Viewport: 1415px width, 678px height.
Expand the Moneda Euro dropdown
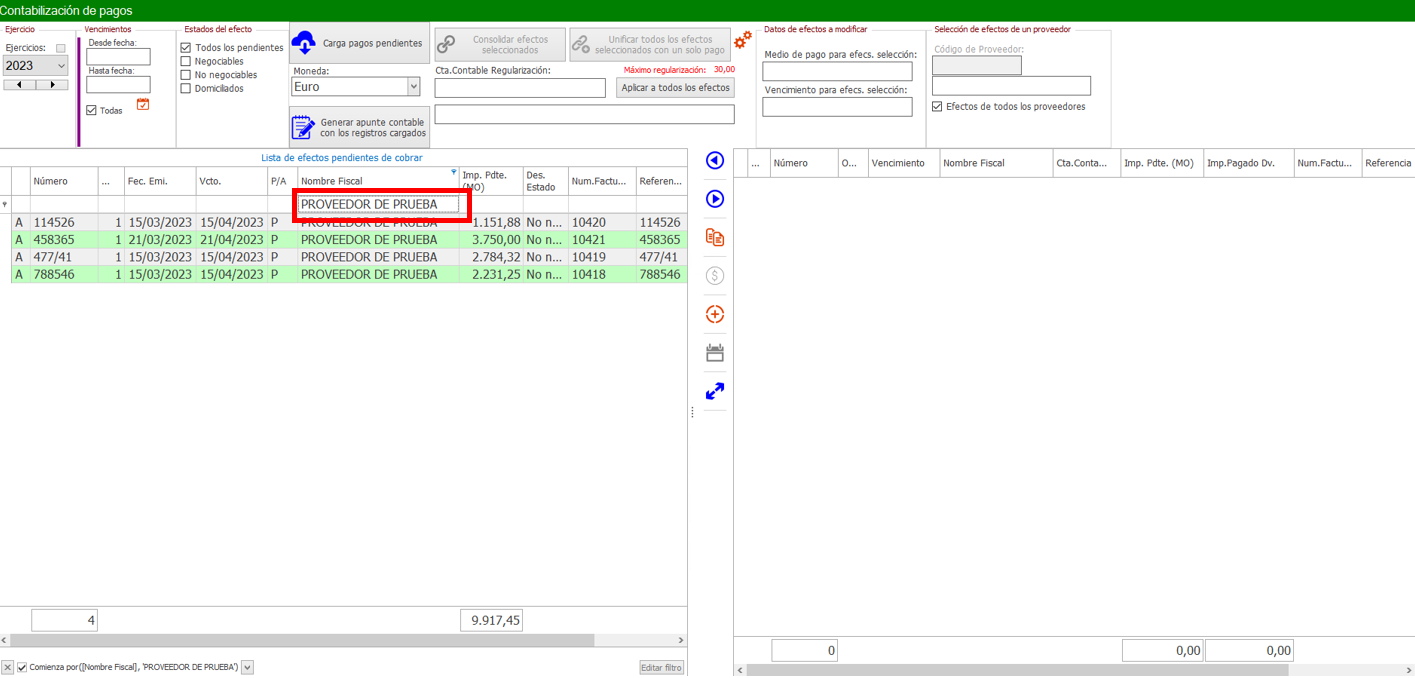pyautogui.click(x=413, y=87)
